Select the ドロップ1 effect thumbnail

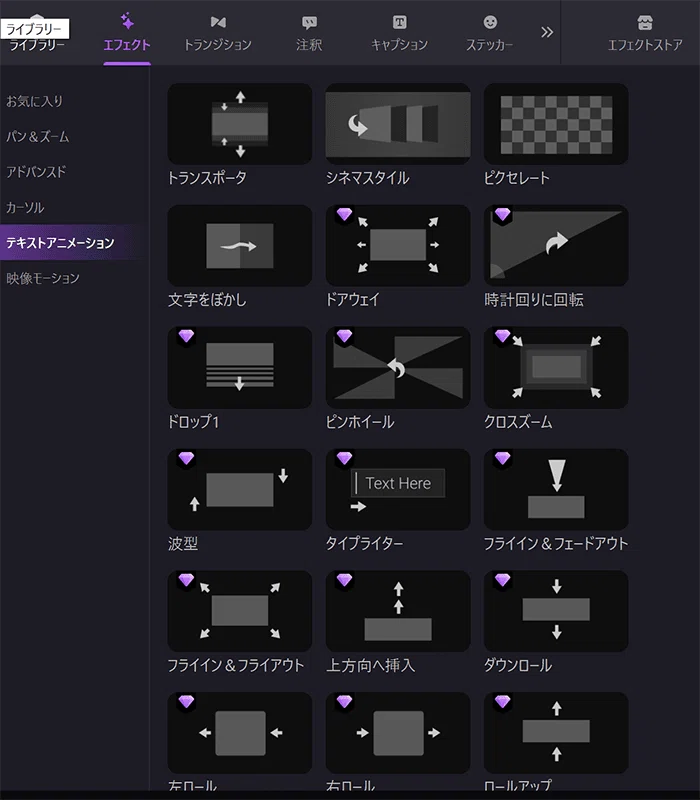pos(240,367)
